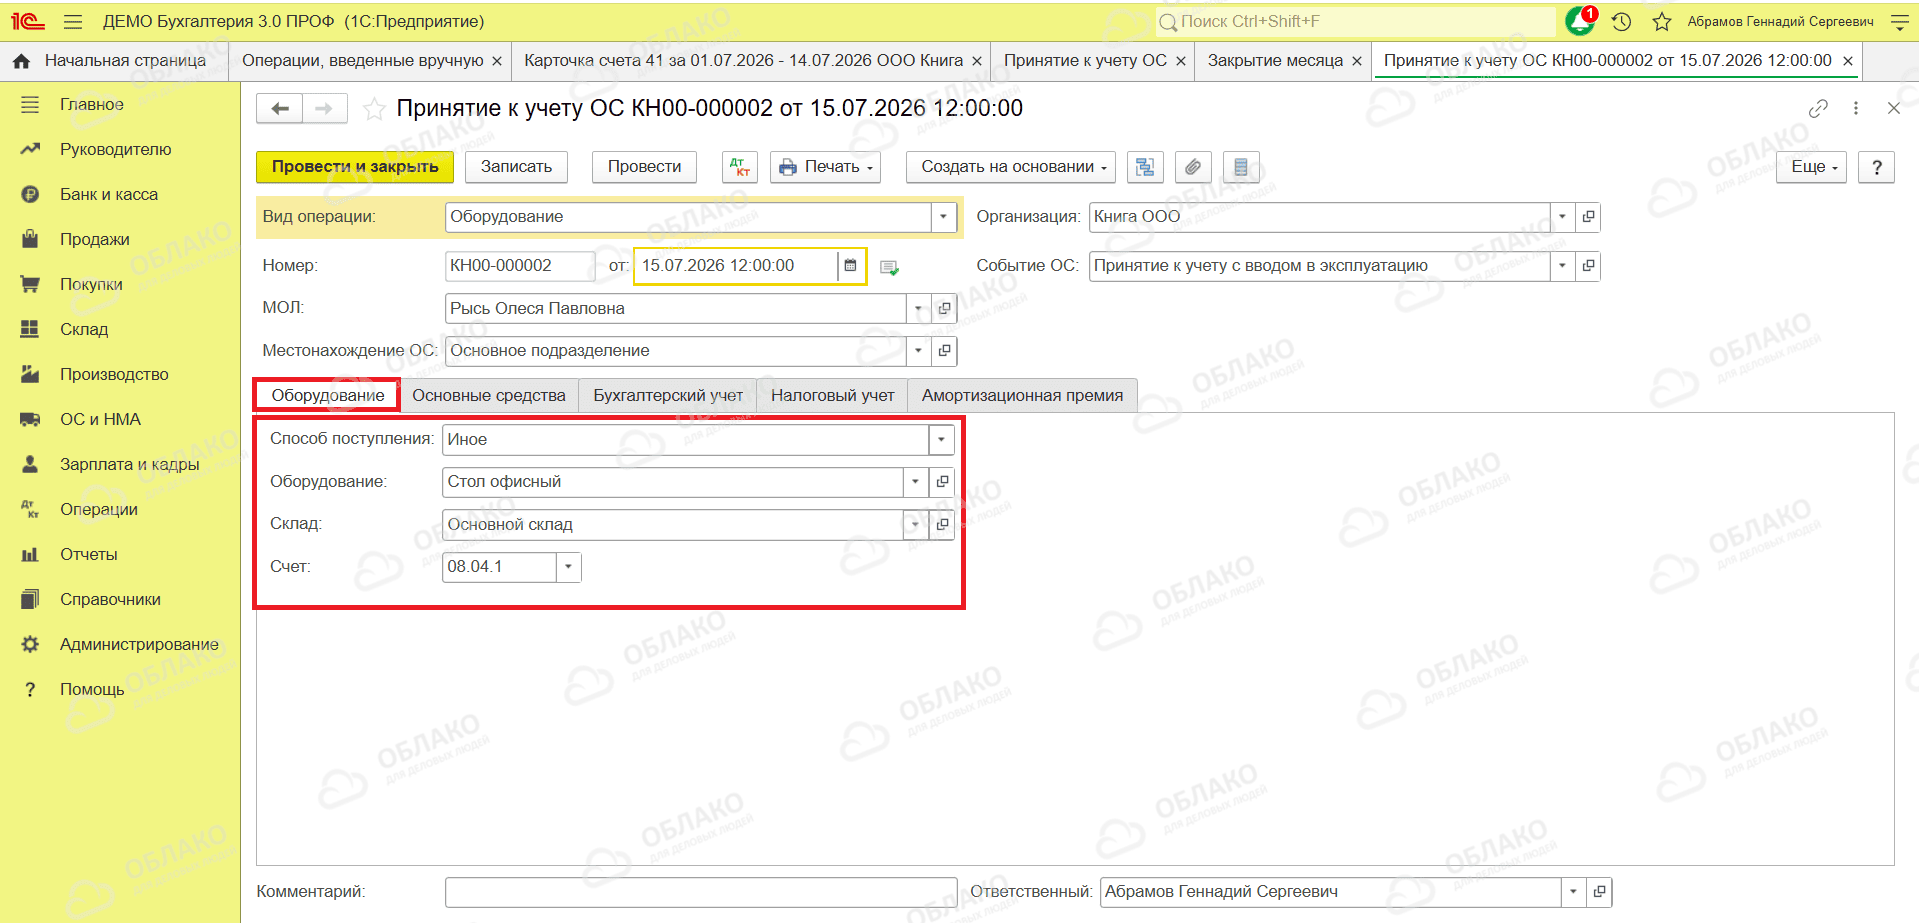Open service menu icon beside user name

pos(1900,21)
